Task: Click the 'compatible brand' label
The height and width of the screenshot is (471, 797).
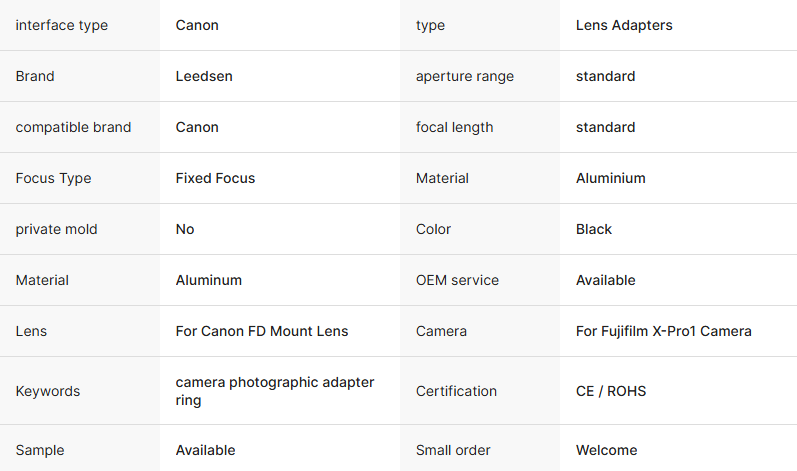Action: pyautogui.click(x=73, y=127)
